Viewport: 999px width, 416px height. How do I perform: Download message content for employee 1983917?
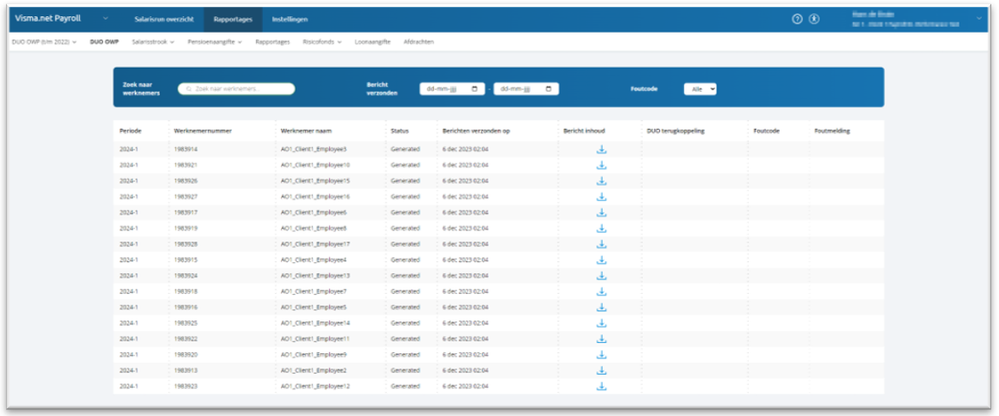[x=601, y=212]
